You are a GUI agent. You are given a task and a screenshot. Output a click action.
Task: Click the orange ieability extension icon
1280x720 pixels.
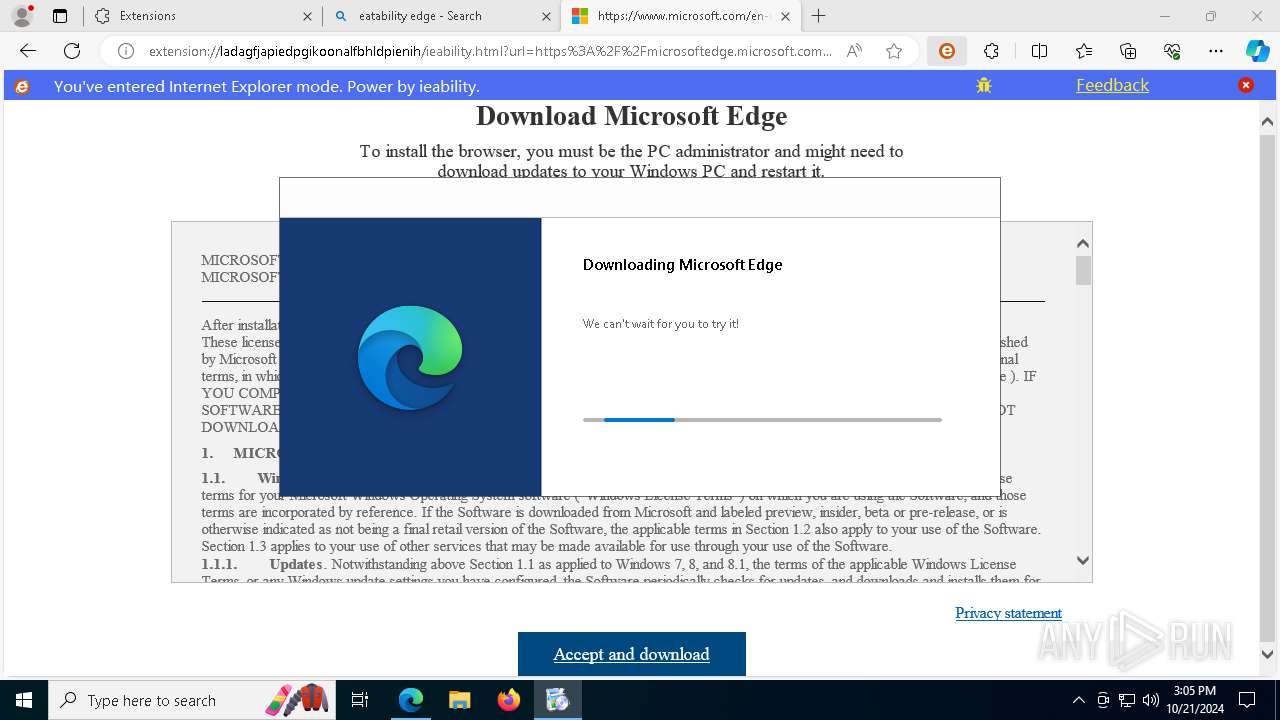[946, 51]
